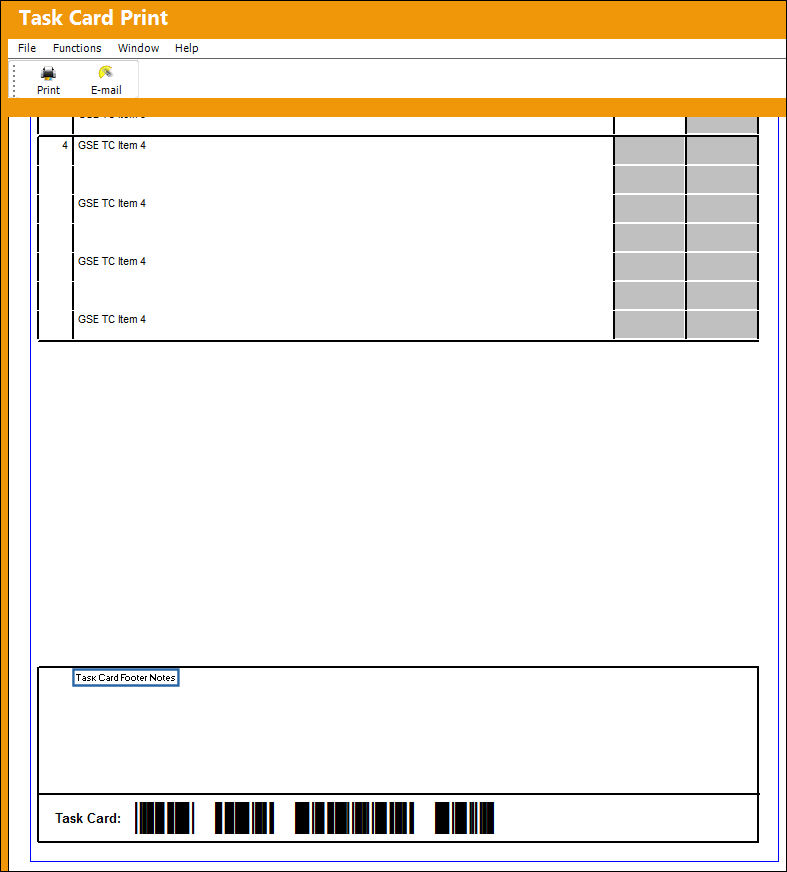The width and height of the screenshot is (787, 872).
Task: Click the Task Card: barcode label
Action: pos(88,818)
